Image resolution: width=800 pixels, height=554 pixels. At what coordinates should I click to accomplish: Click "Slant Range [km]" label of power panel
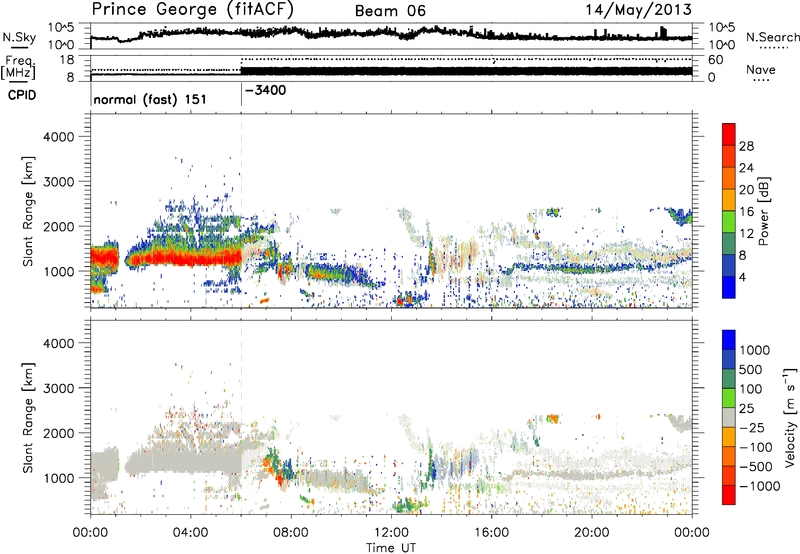coord(28,211)
